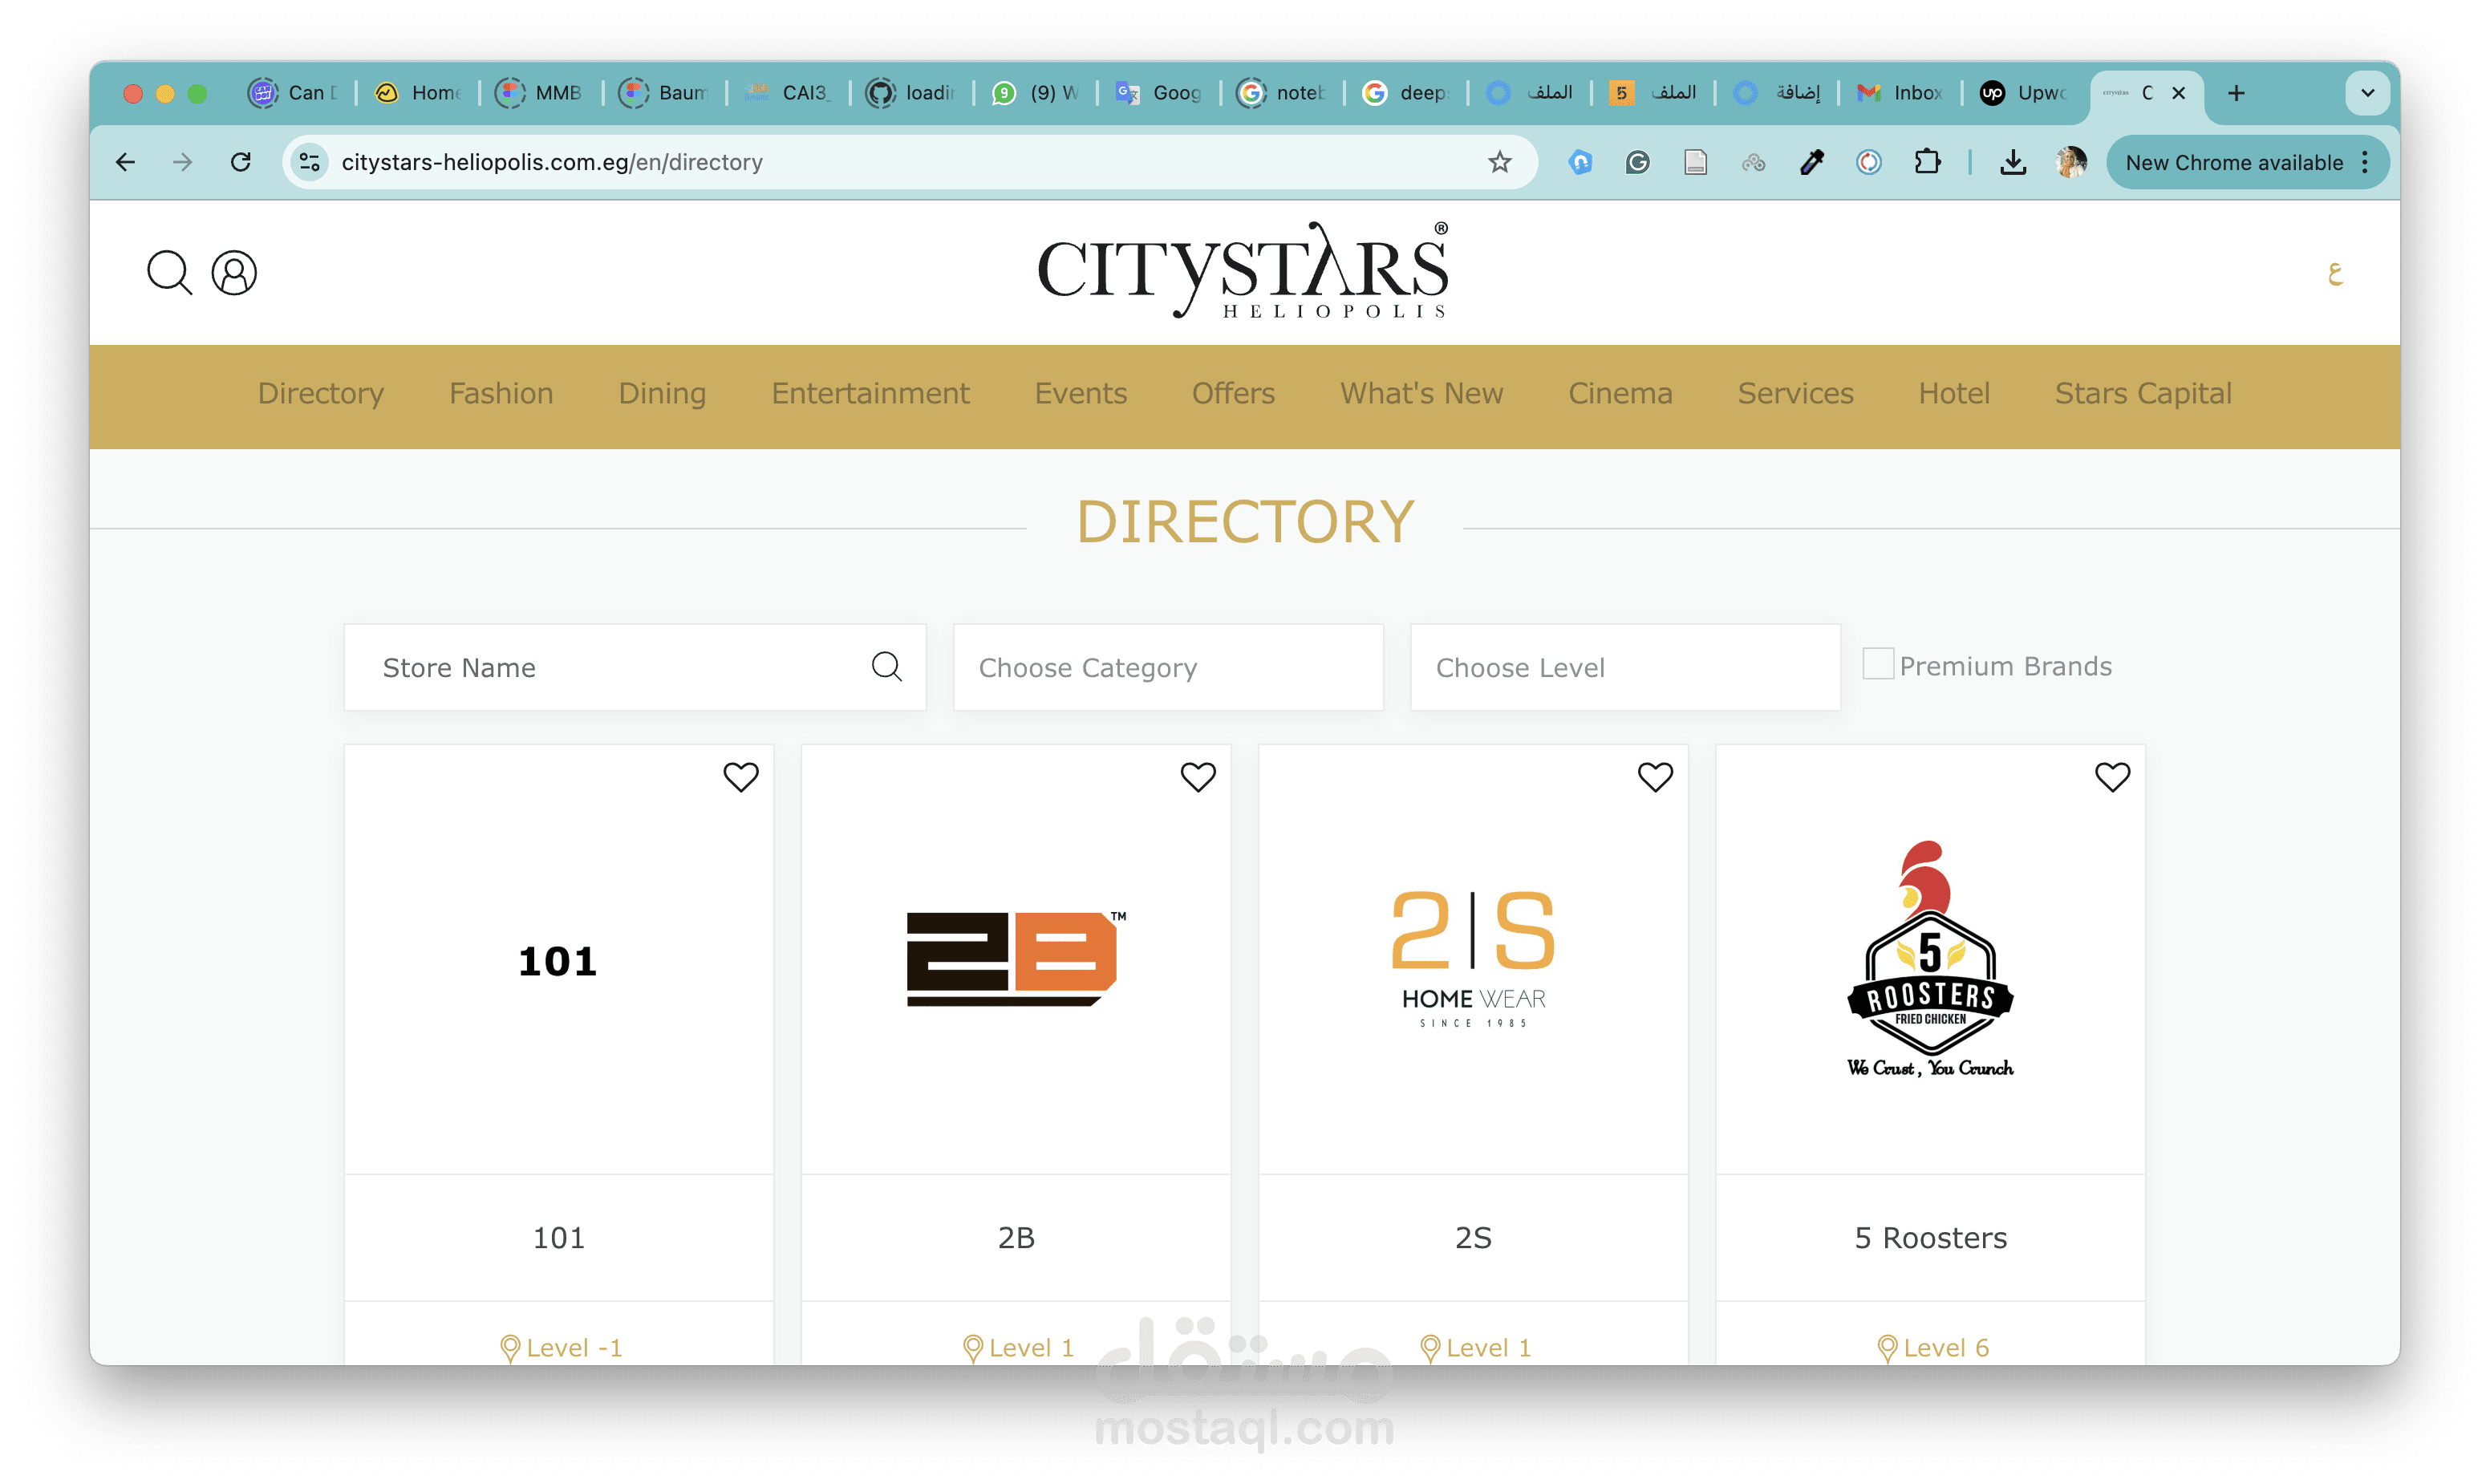The width and height of the screenshot is (2490, 1484).
Task: Go back to the previous page
Action: pyautogui.click(x=125, y=162)
